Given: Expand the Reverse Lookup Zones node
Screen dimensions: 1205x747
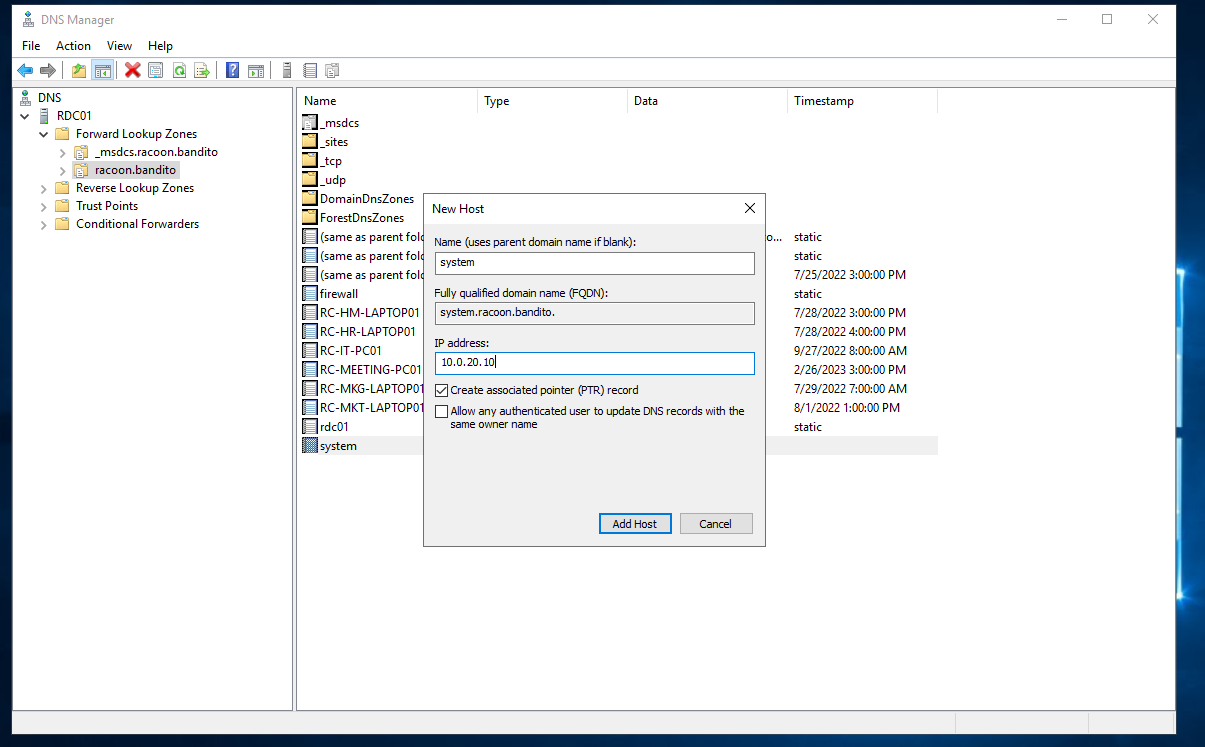Looking at the screenshot, I should tap(44, 188).
